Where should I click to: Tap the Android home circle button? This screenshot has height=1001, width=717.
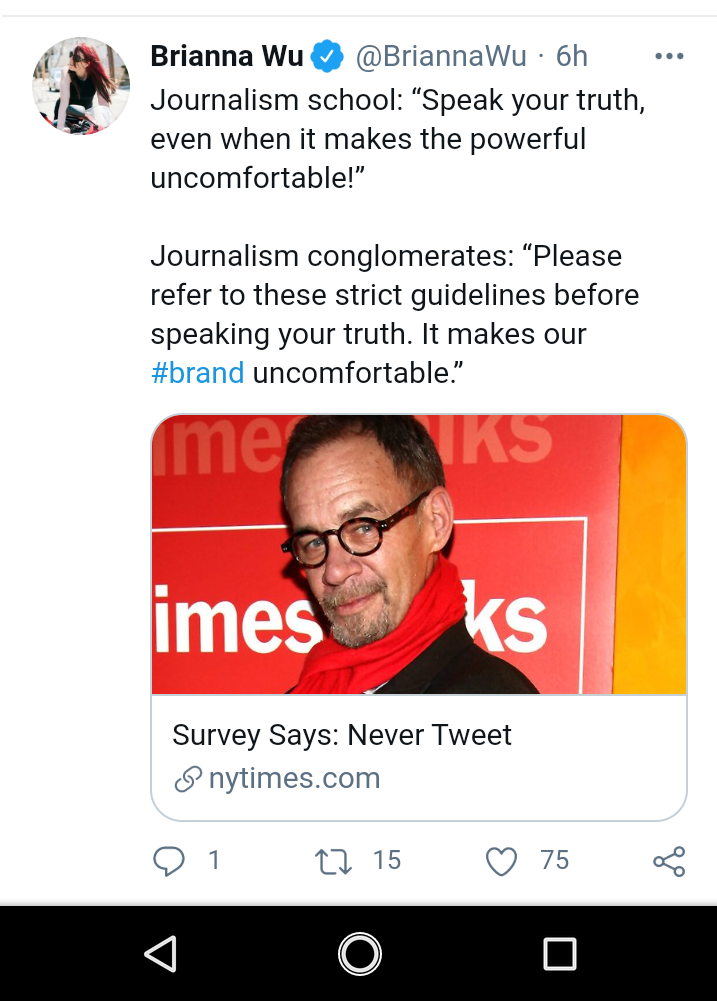pos(359,954)
